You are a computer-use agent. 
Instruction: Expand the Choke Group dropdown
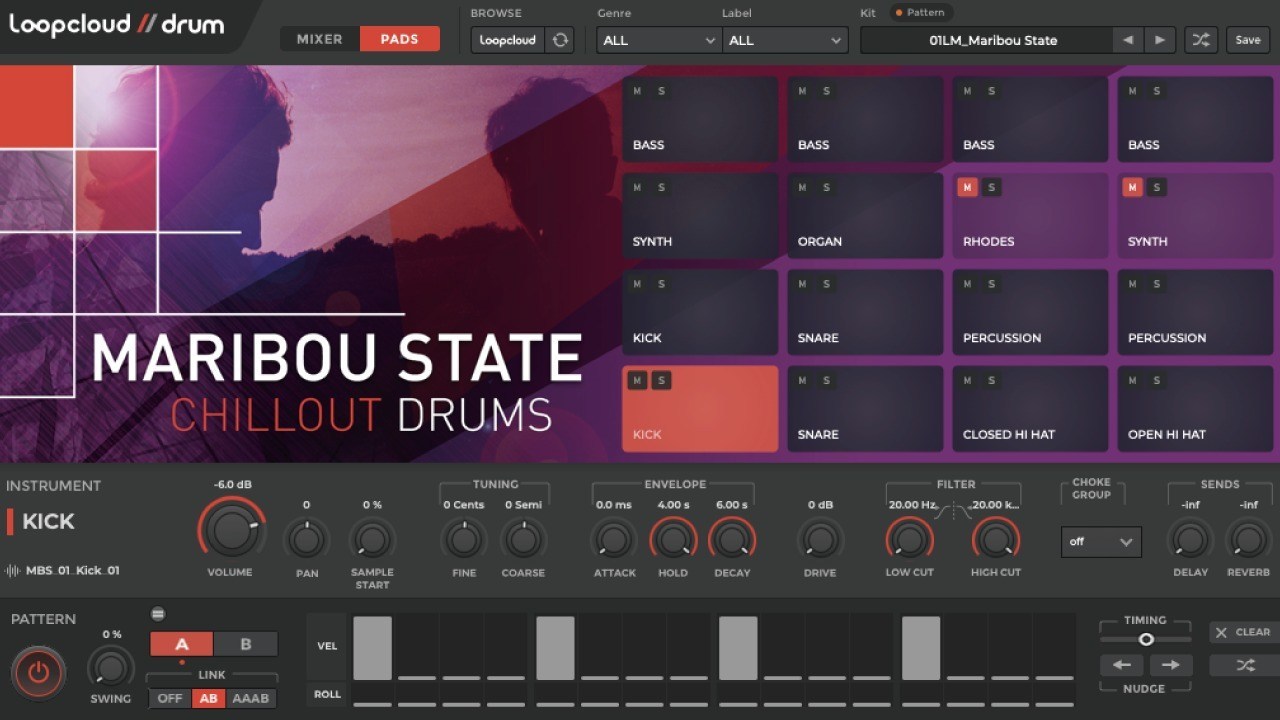1101,542
